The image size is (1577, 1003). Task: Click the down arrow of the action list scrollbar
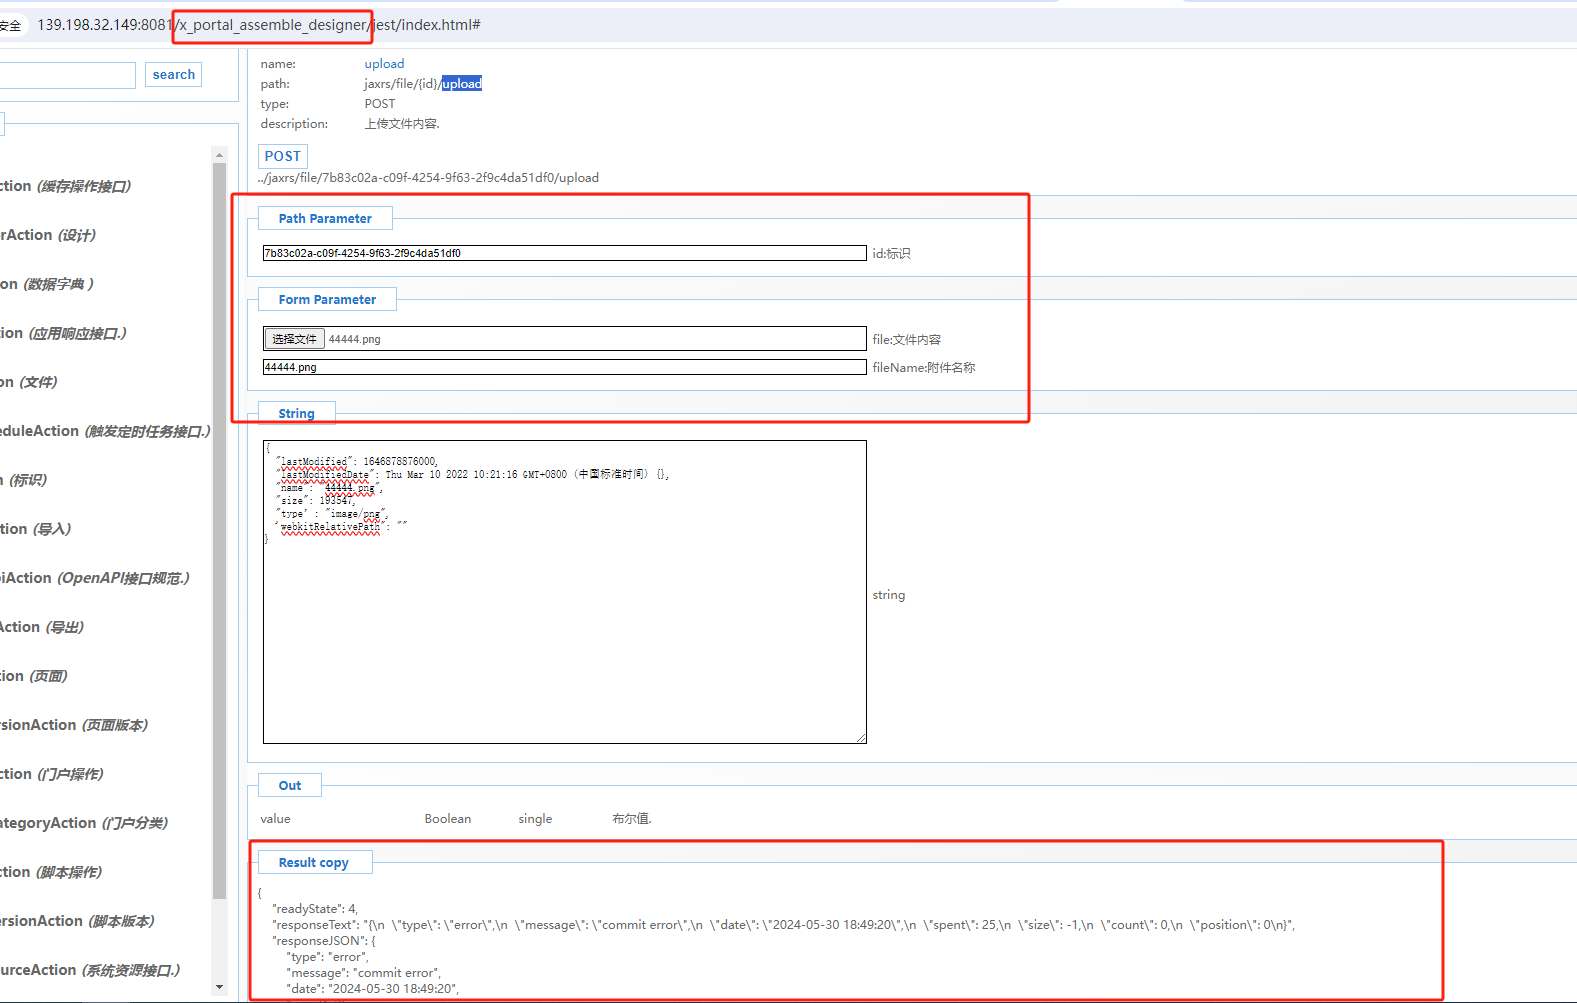[220, 987]
